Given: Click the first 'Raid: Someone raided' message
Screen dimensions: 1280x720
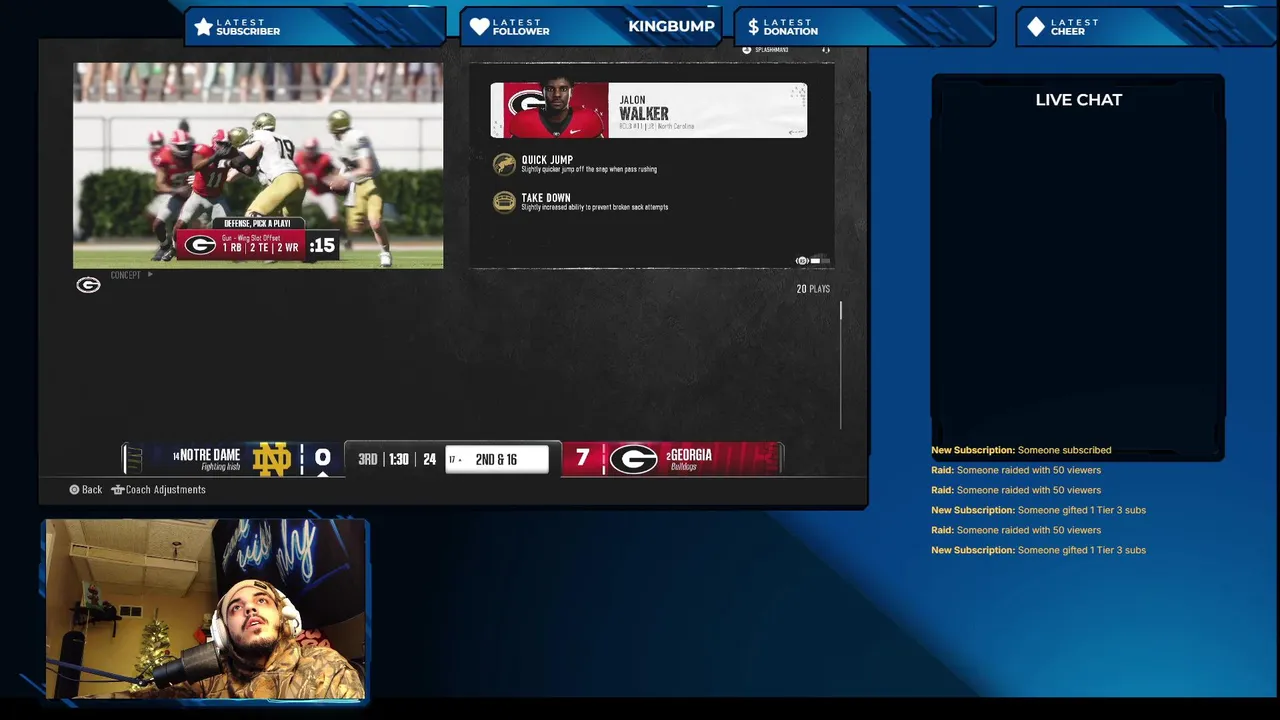Looking at the screenshot, I should [x=1016, y=470].
